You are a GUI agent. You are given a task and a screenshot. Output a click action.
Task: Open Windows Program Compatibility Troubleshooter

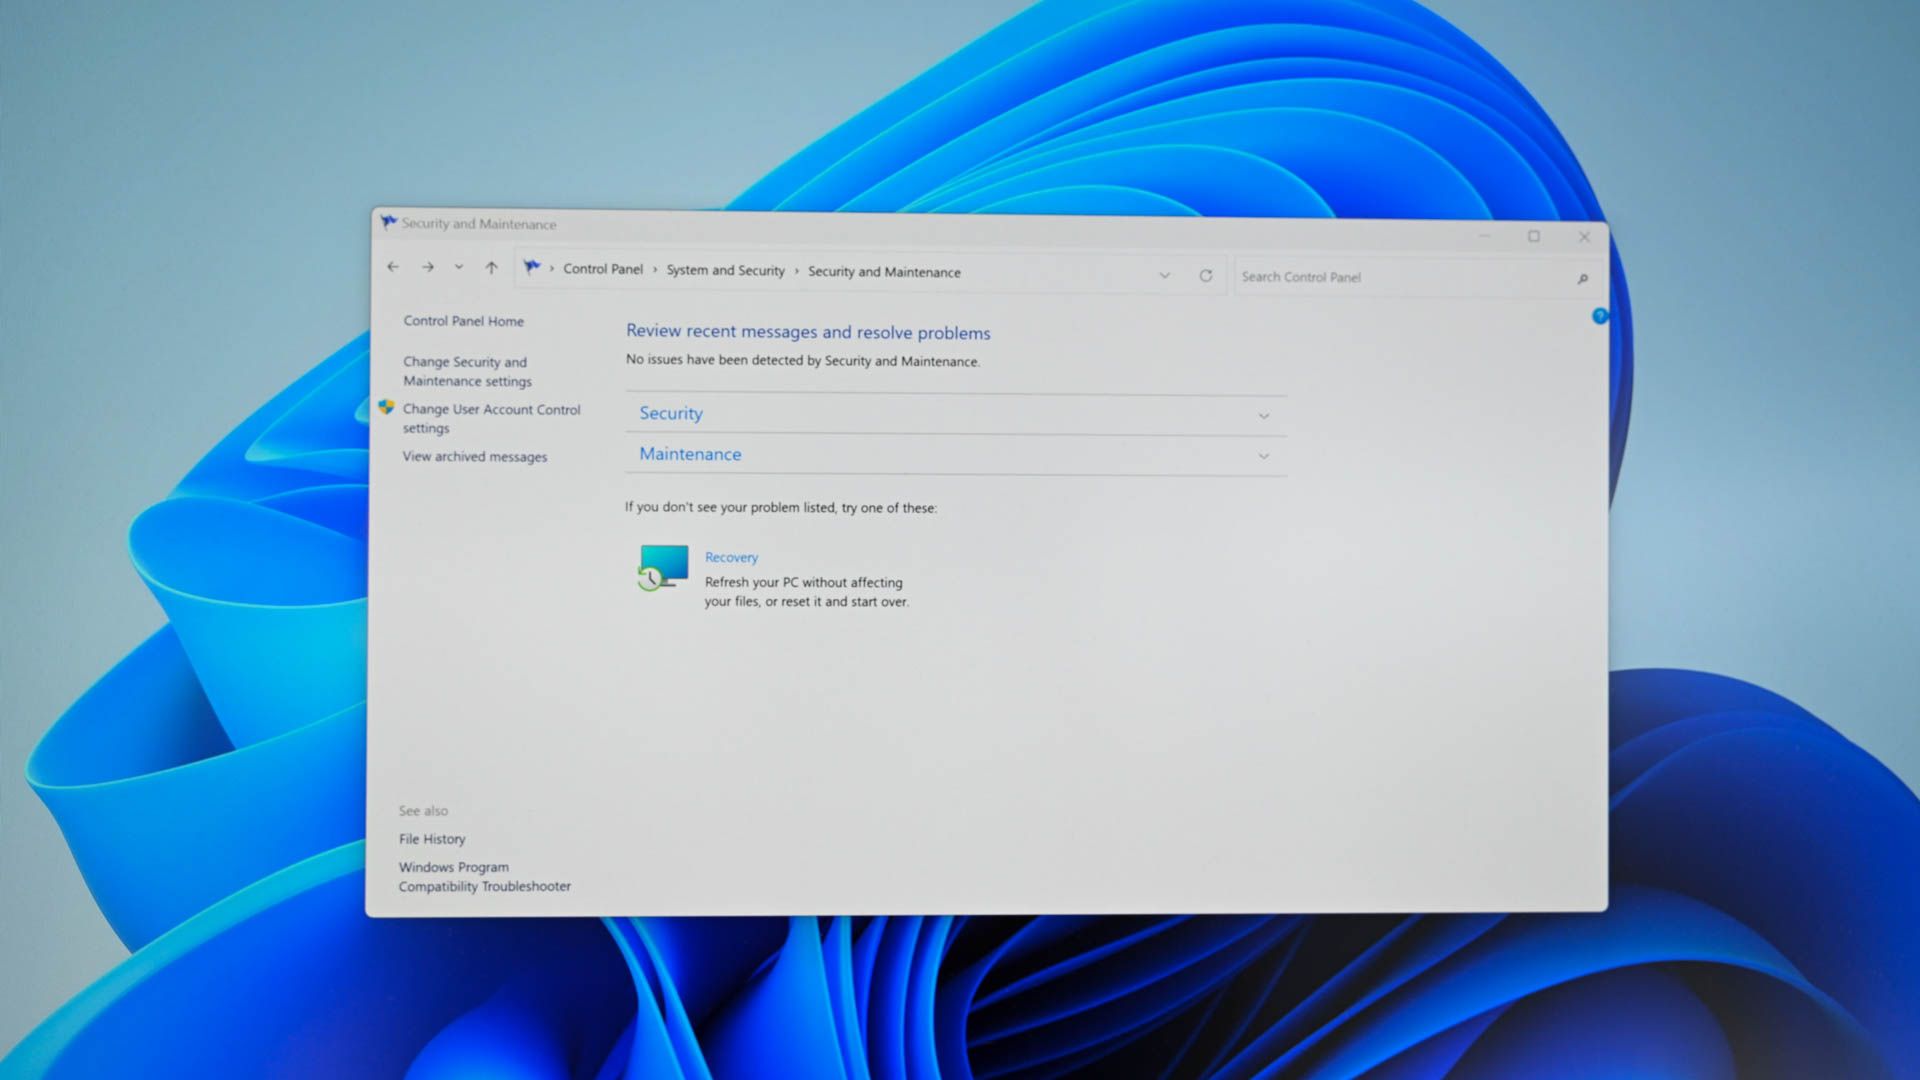[485, 876]
